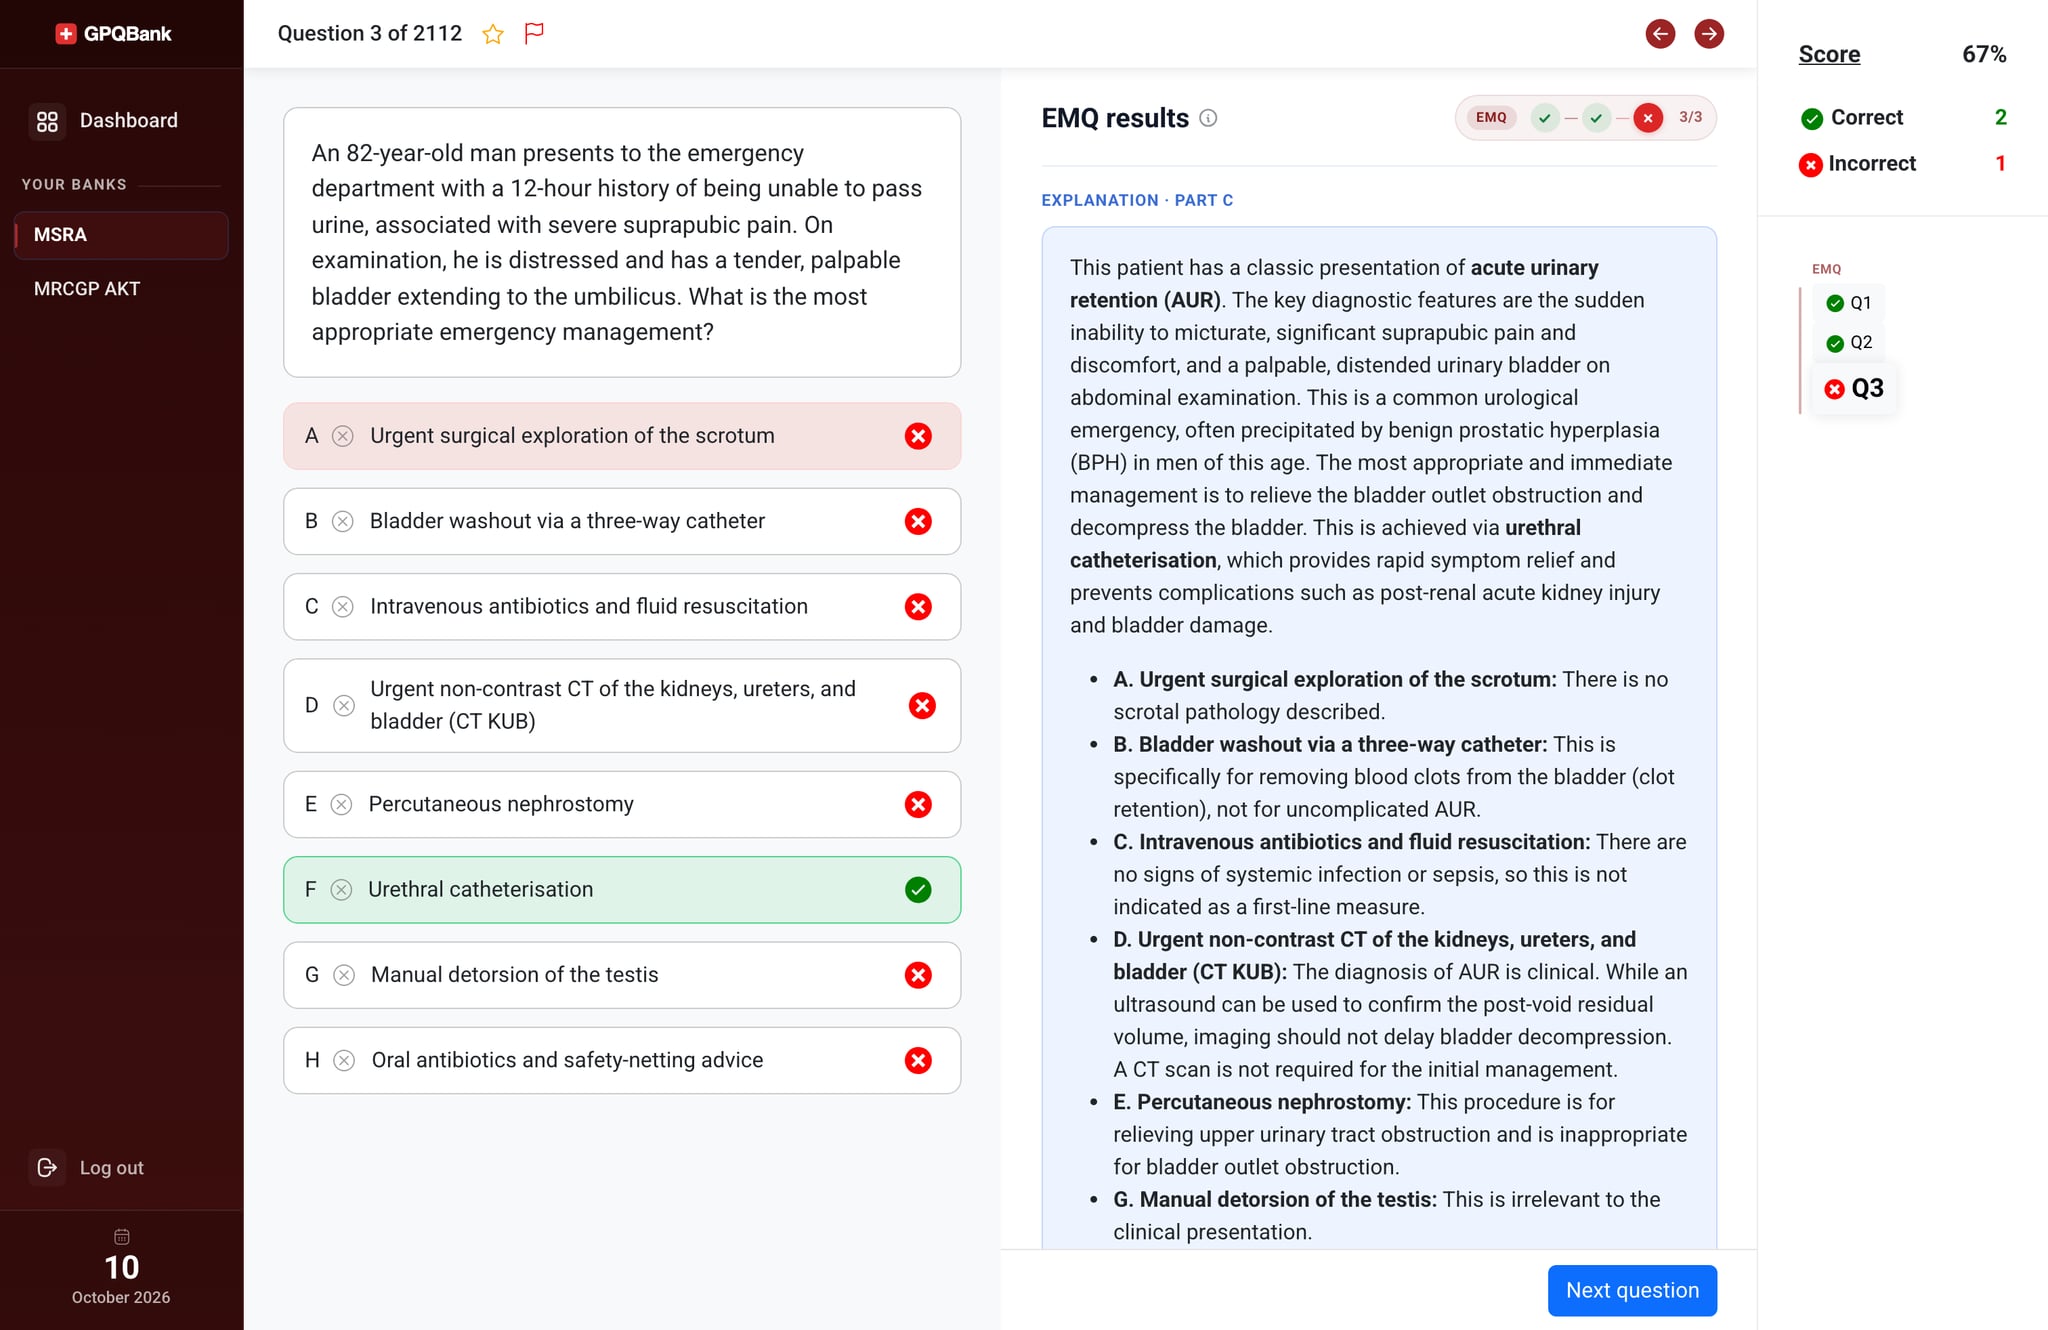Select option A scrotum exploration
2048x1330 pixels.
pyautogui.click(x=622, y=436)
